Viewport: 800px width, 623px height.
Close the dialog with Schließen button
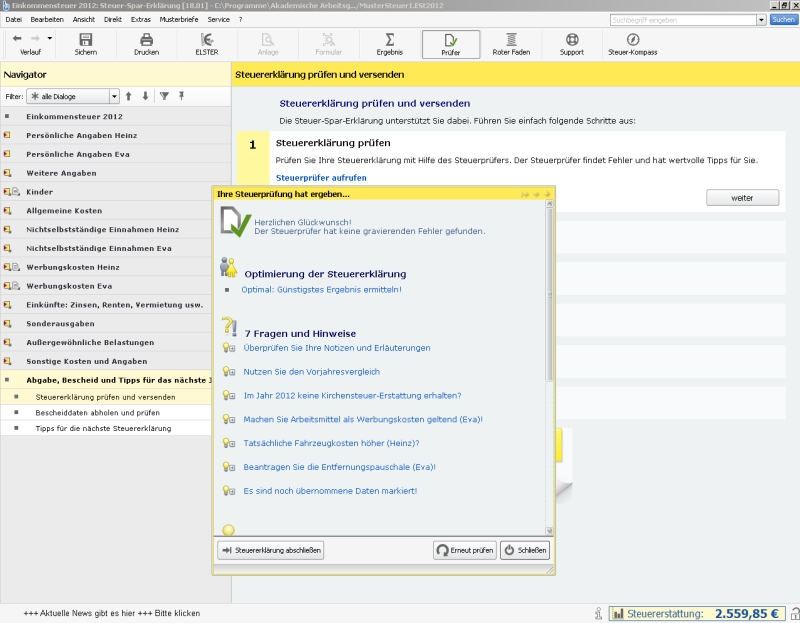click(525, 550)
